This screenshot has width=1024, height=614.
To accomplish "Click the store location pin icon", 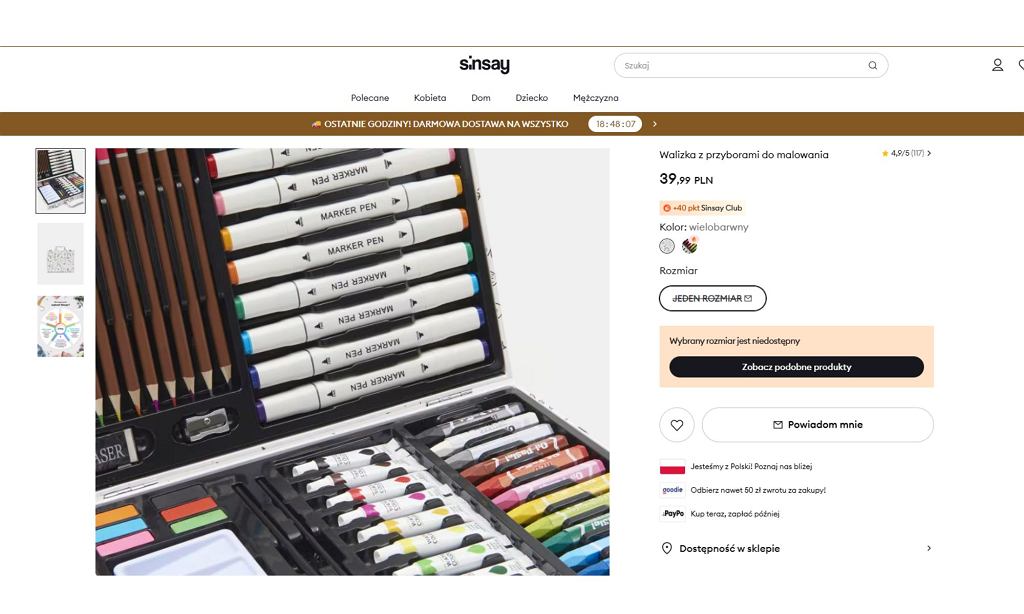I will [667, 548].
